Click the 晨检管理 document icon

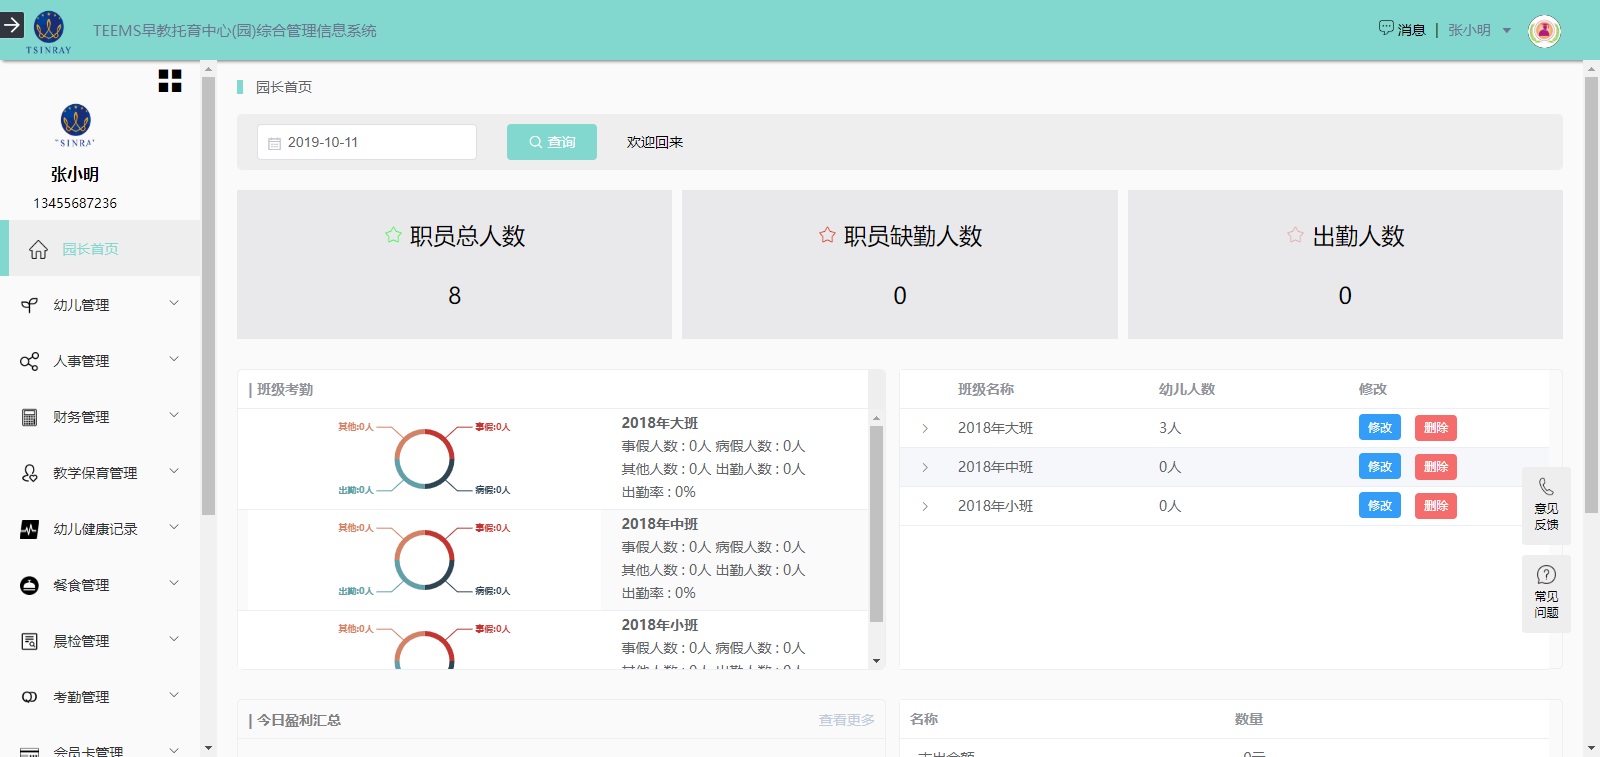coord(30,641)
